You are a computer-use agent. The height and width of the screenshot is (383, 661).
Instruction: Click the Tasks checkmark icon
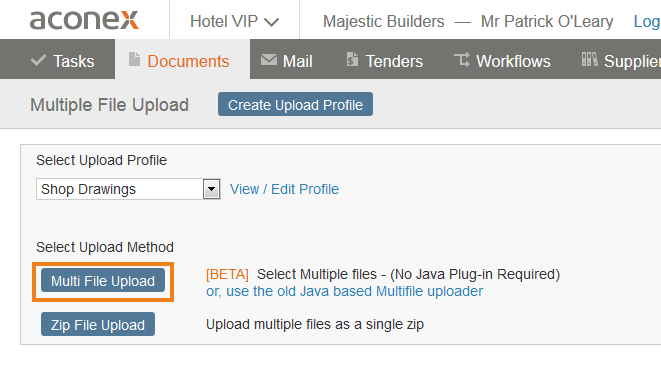(x=38, y=60)
